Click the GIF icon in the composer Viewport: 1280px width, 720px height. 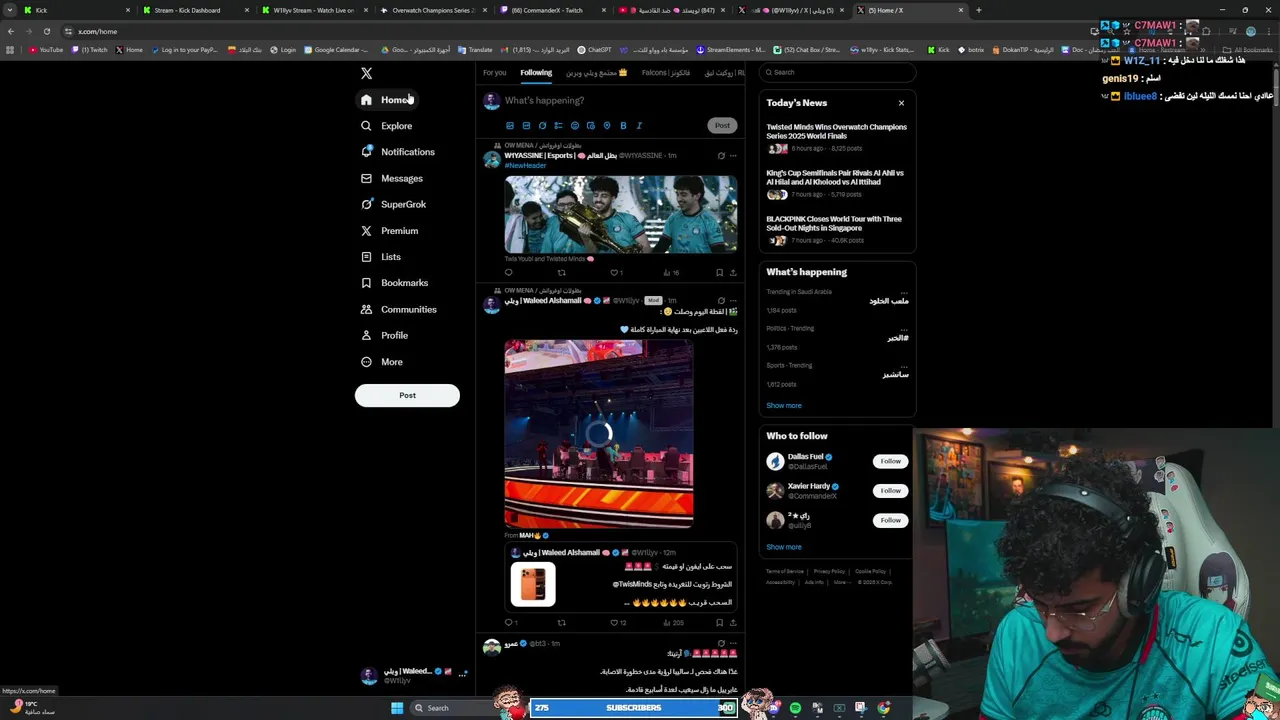point(526,126)
